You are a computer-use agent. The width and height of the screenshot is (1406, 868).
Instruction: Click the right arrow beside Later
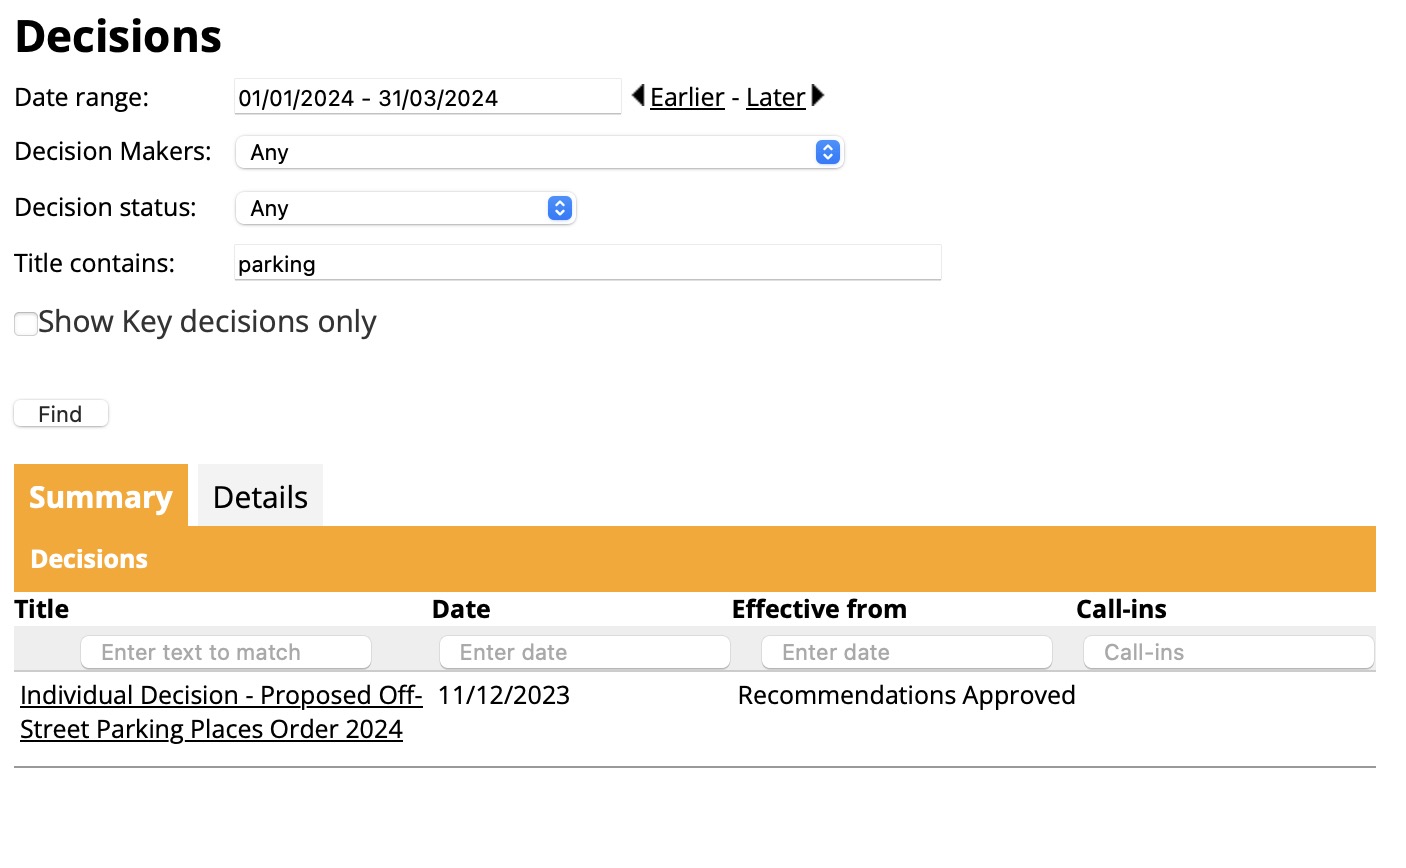[818, 96]
